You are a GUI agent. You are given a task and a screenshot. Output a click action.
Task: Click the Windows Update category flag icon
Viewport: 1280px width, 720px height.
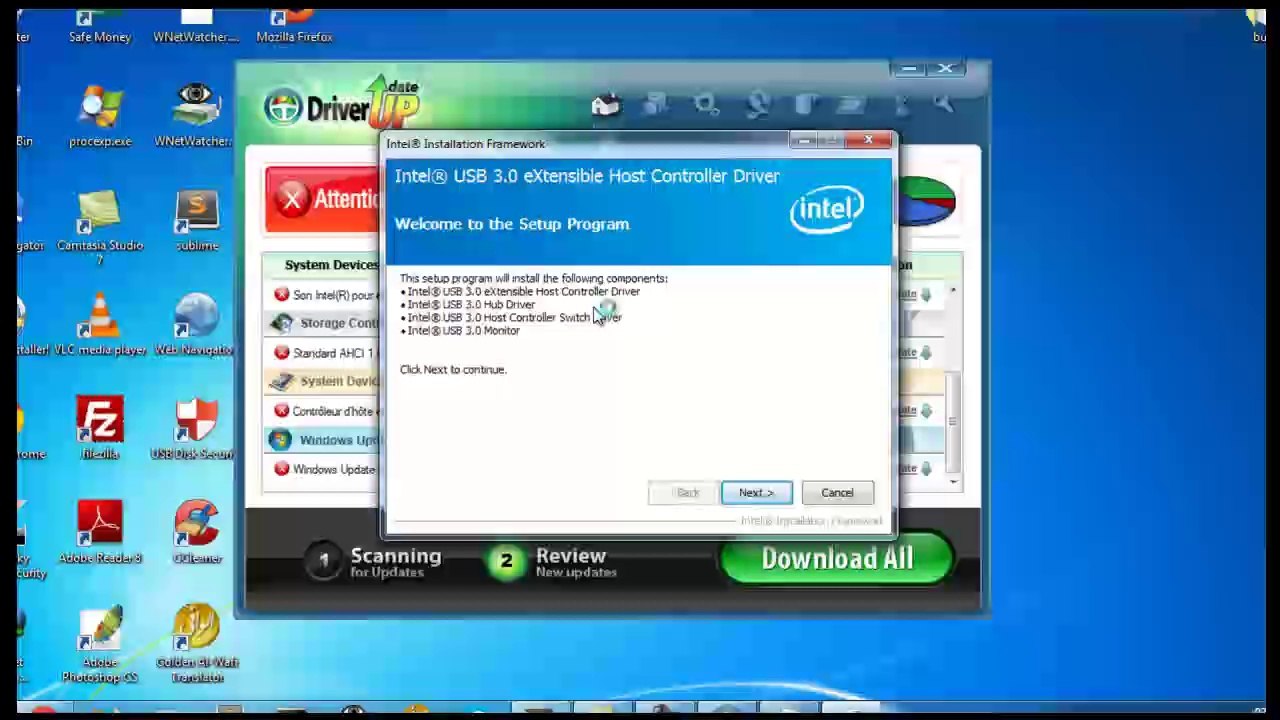(280, 440)
